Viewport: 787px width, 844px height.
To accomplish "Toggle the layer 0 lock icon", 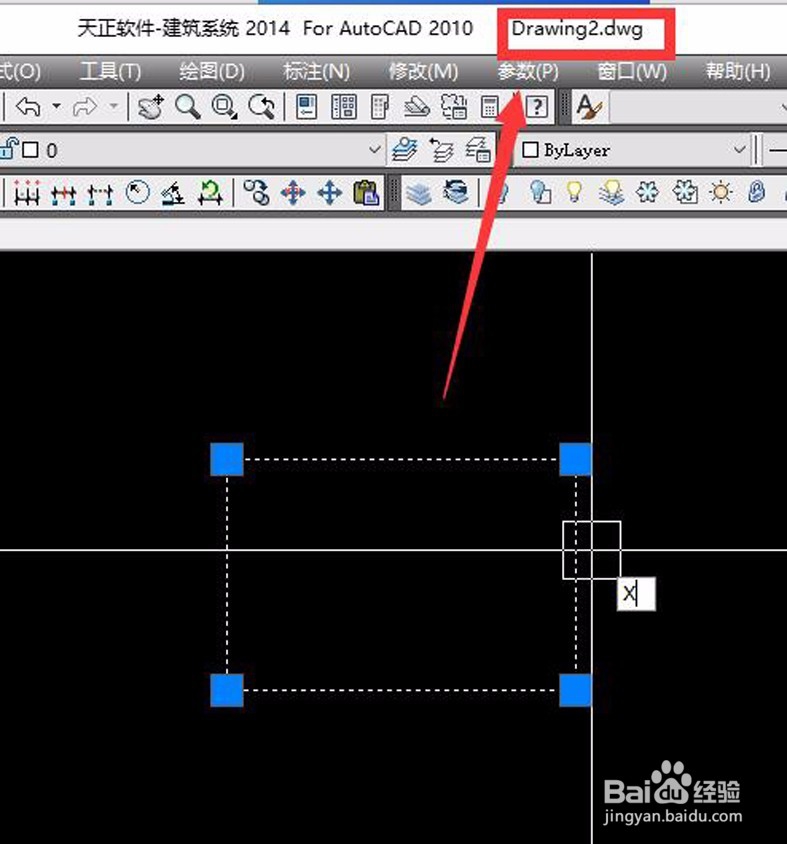I will tap(9, 148).
